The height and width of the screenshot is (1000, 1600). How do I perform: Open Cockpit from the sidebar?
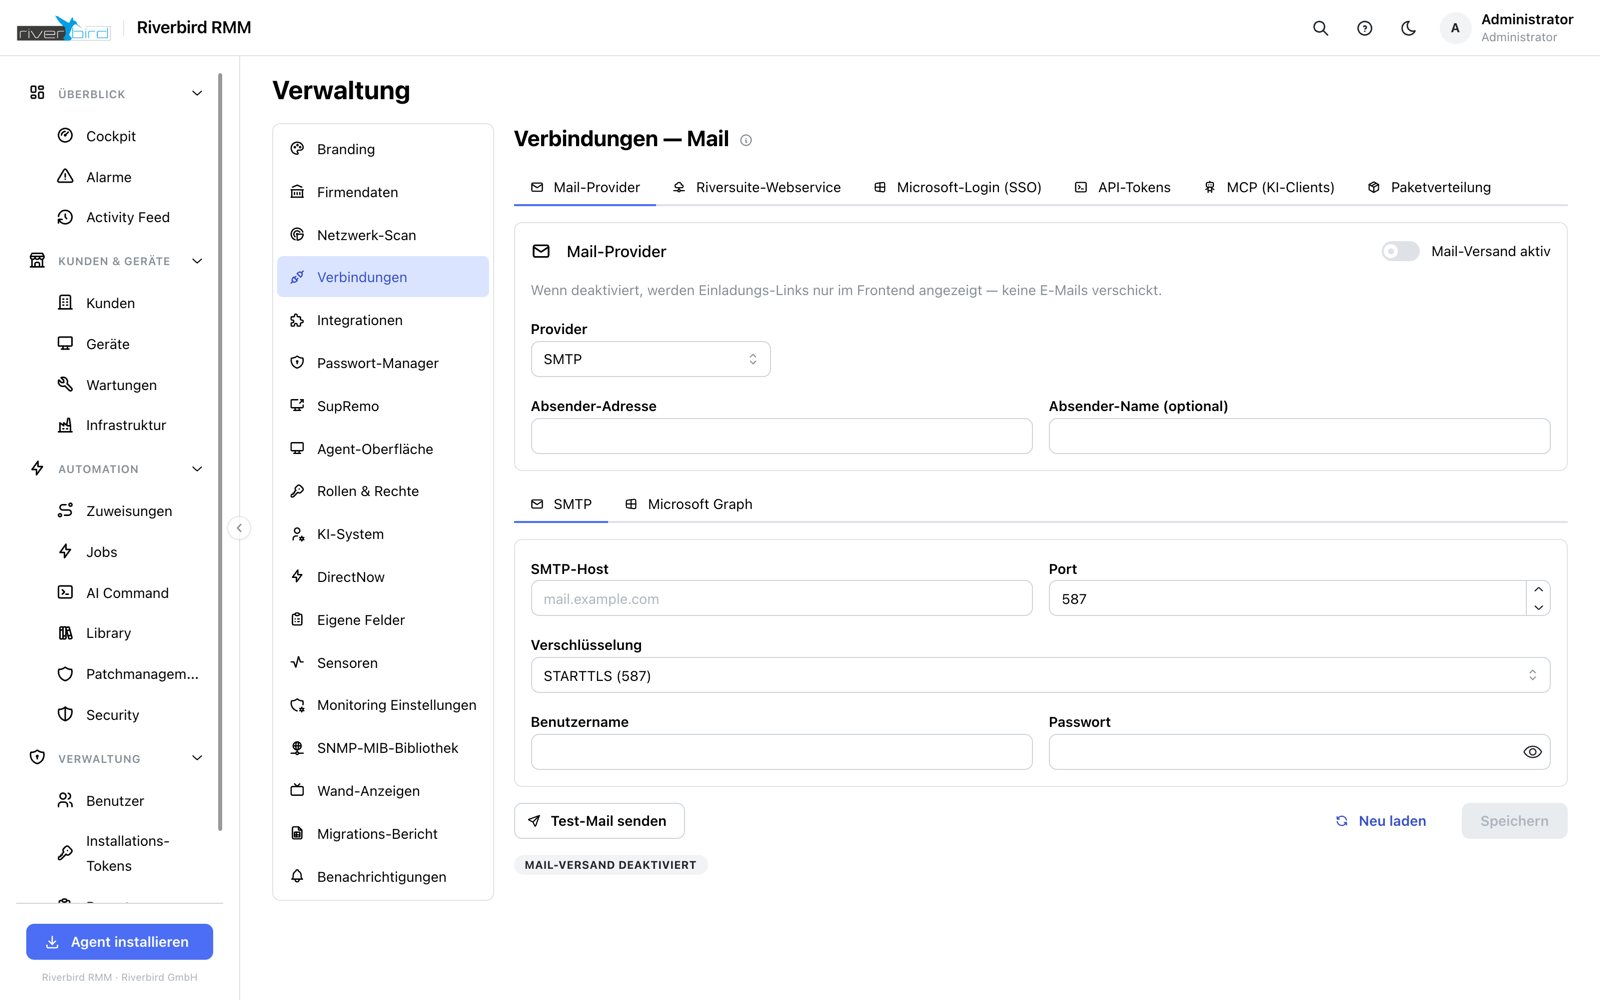tap(111, 136)
